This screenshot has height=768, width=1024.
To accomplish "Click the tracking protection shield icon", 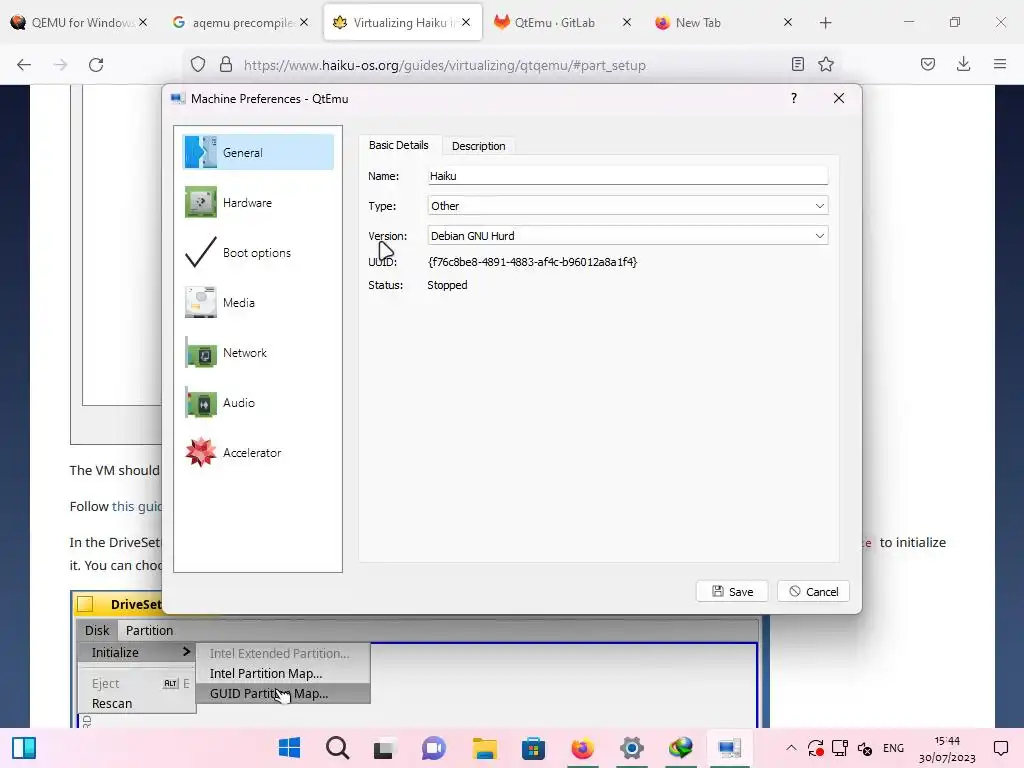I will [198, 64].
